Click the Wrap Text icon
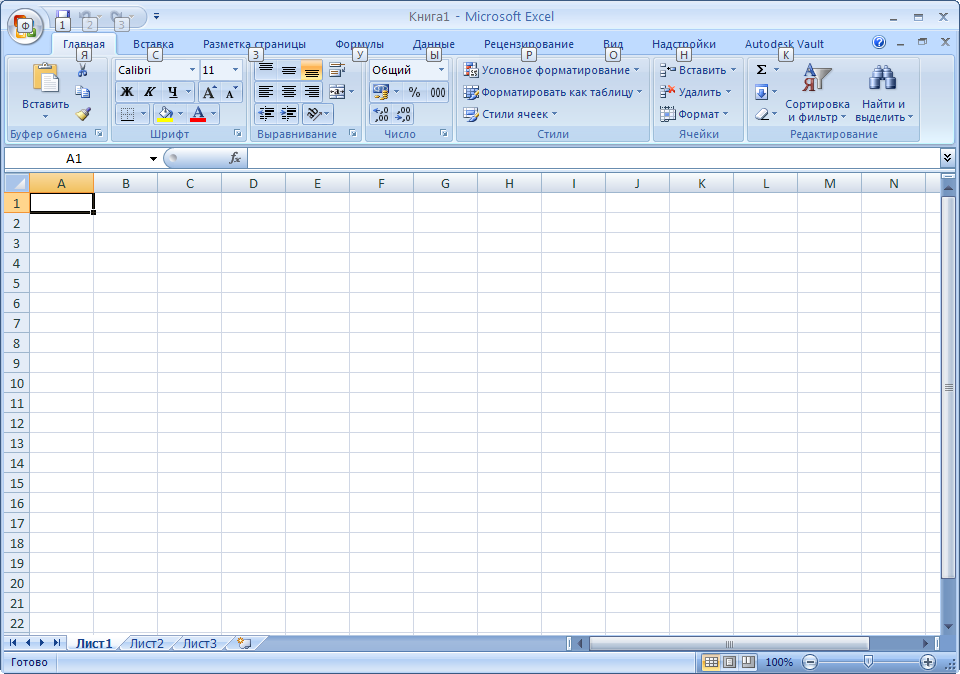Image resolution: width=960 pixels, height=674 pixels. pyautogui.click(x=337, y=70)
